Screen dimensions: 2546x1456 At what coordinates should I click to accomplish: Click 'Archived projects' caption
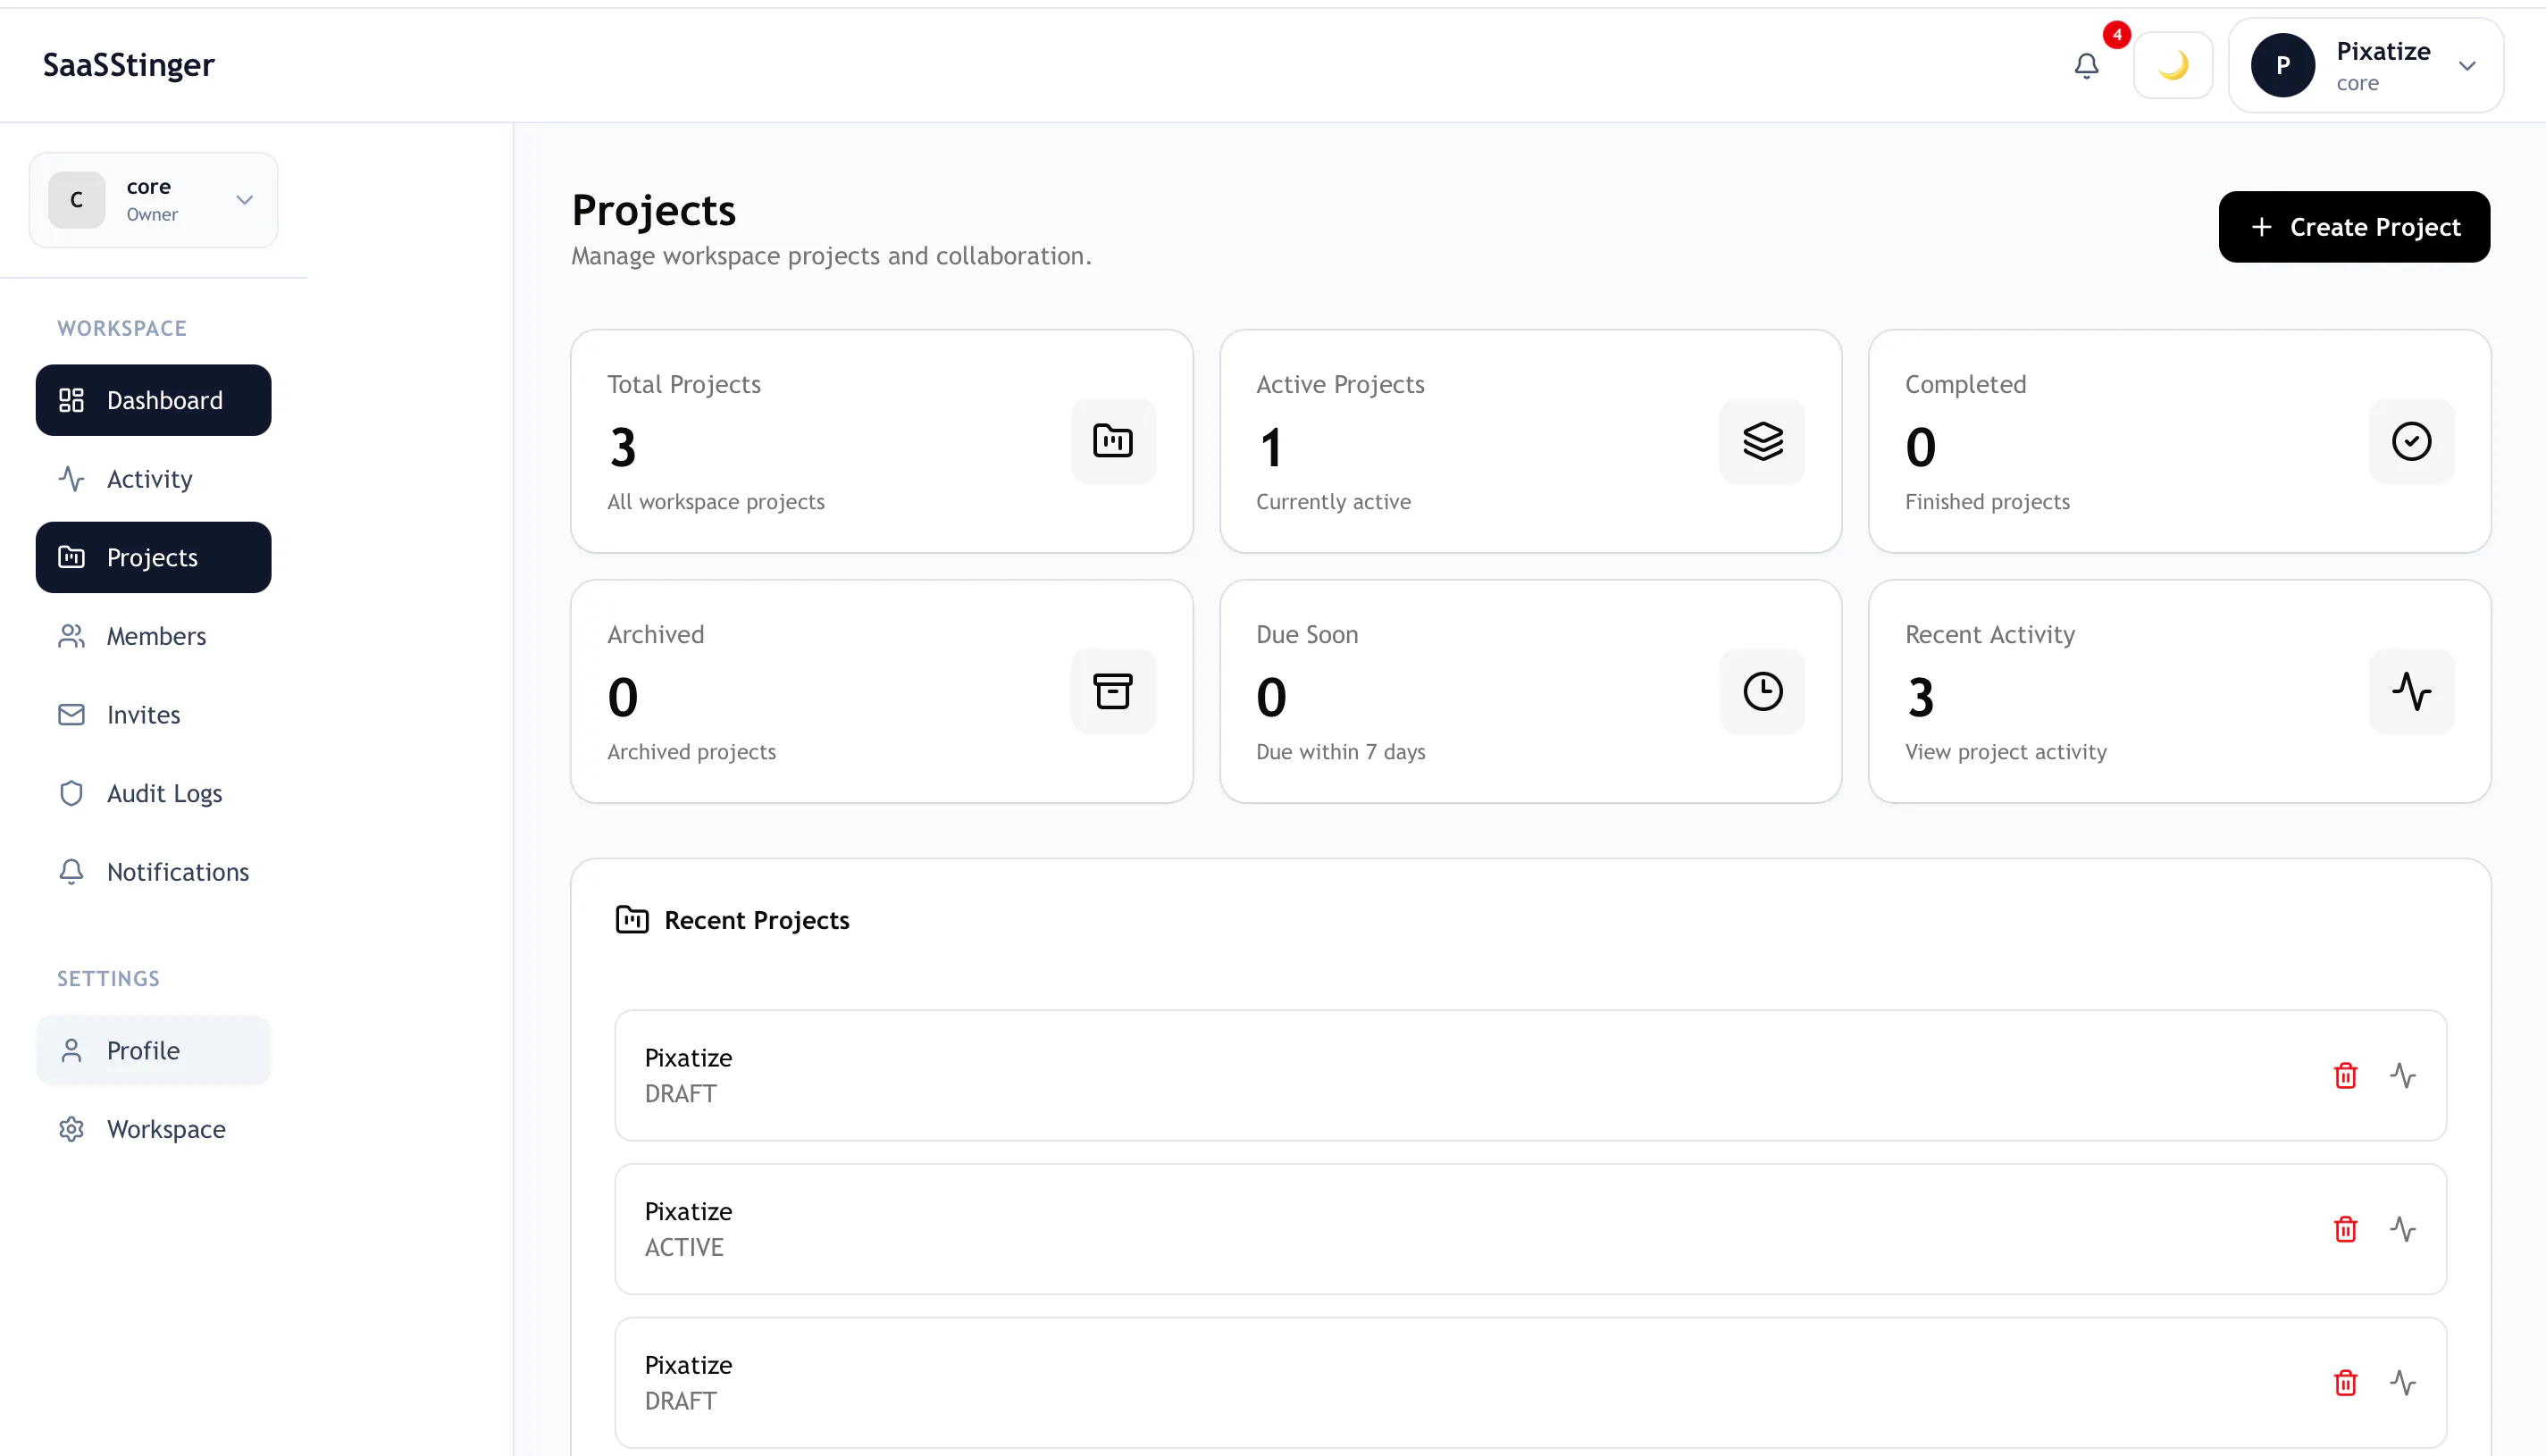[691, 752]
